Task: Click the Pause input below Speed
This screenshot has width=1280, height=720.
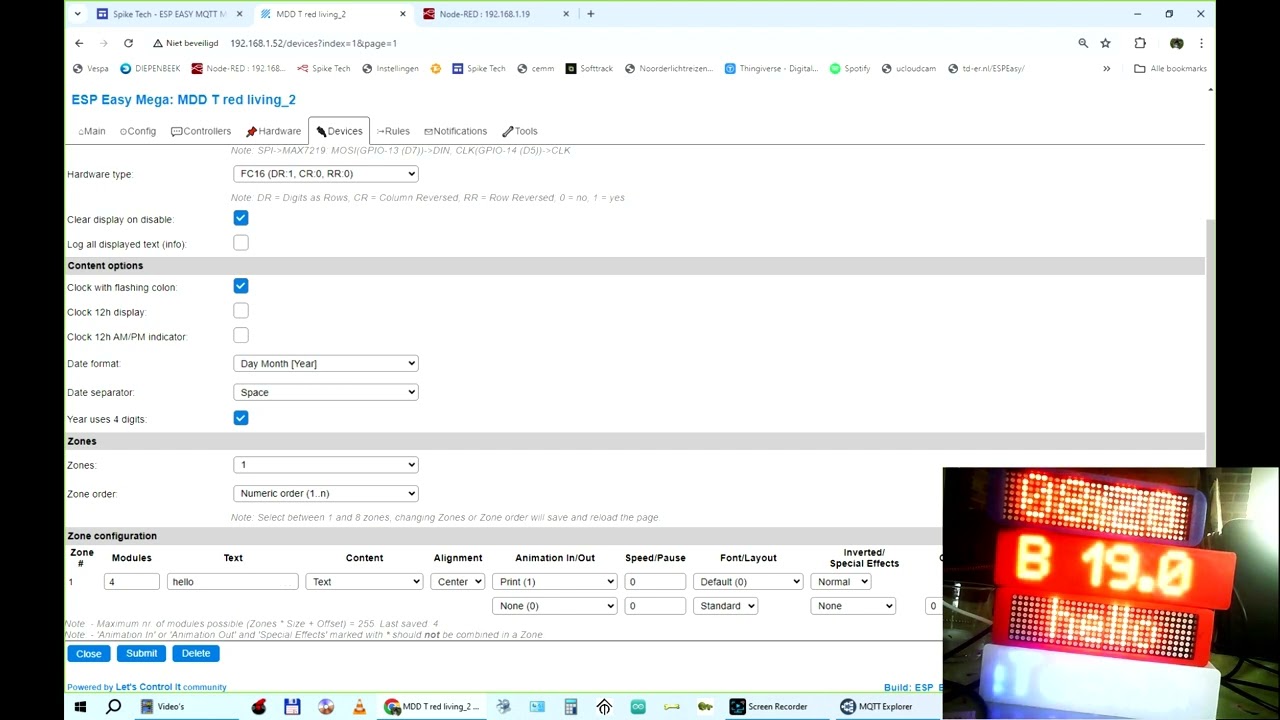Action: coord(655,606)
